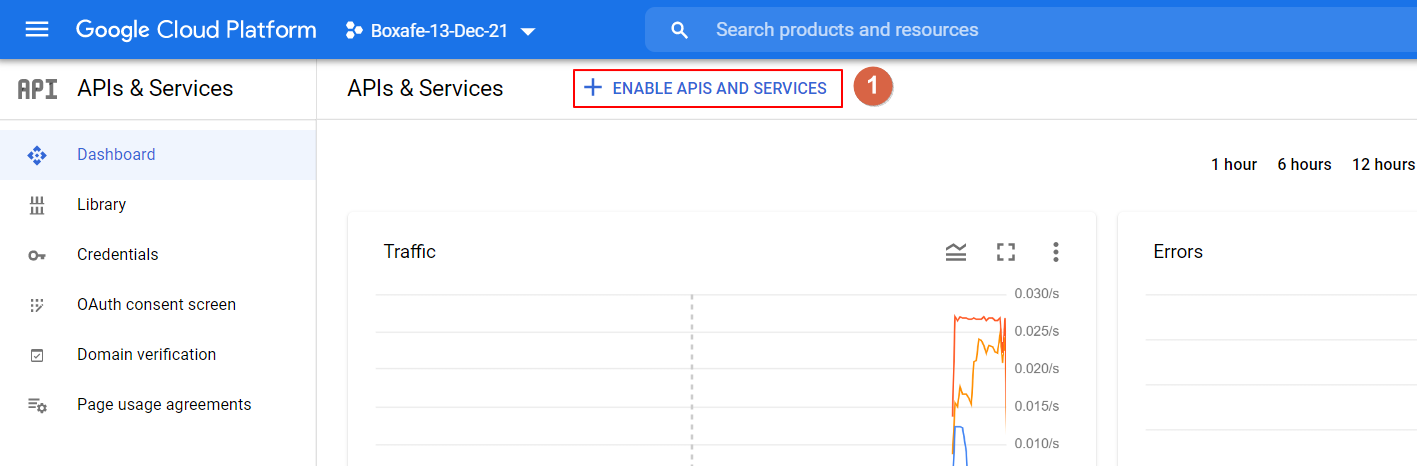Open the hamburger navigation menu

(37, 30)
